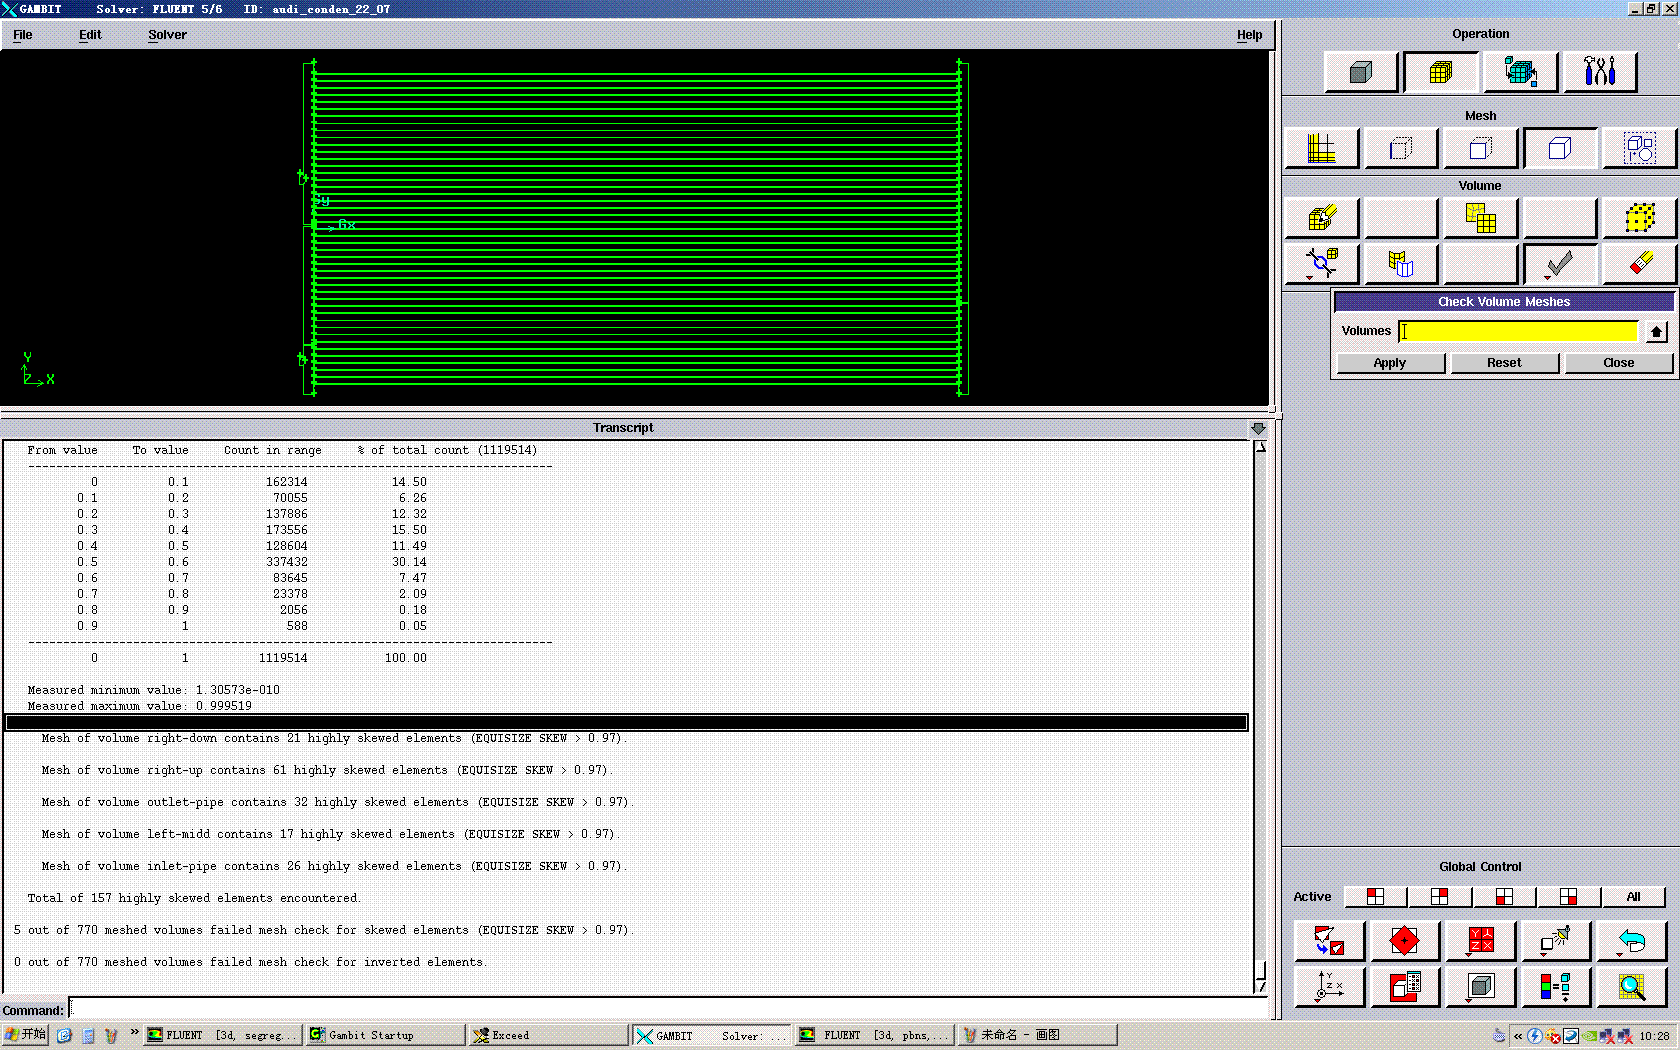Select the Geometry operation icon
Image resolution: width=1680 pixels, height=1050 pixels.
coord(1360,72)
